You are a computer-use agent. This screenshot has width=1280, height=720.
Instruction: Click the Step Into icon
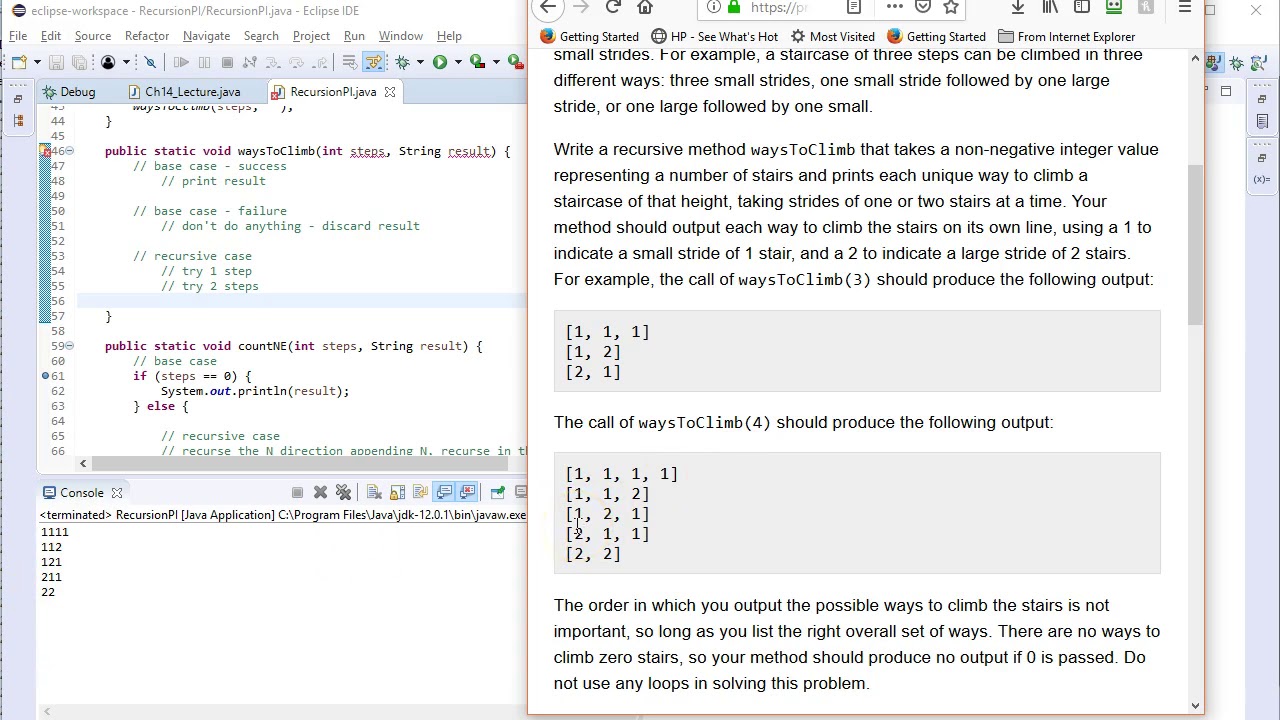coord(272,62)
